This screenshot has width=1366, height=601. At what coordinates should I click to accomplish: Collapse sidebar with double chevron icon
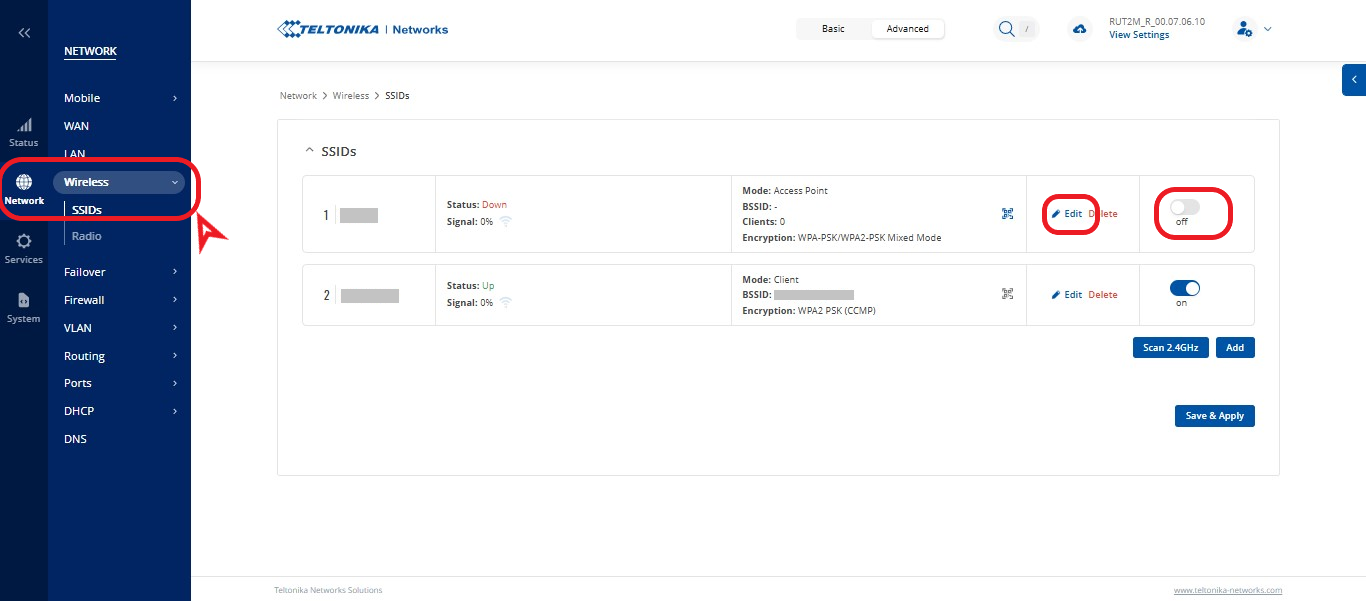(x=24, y=33)
